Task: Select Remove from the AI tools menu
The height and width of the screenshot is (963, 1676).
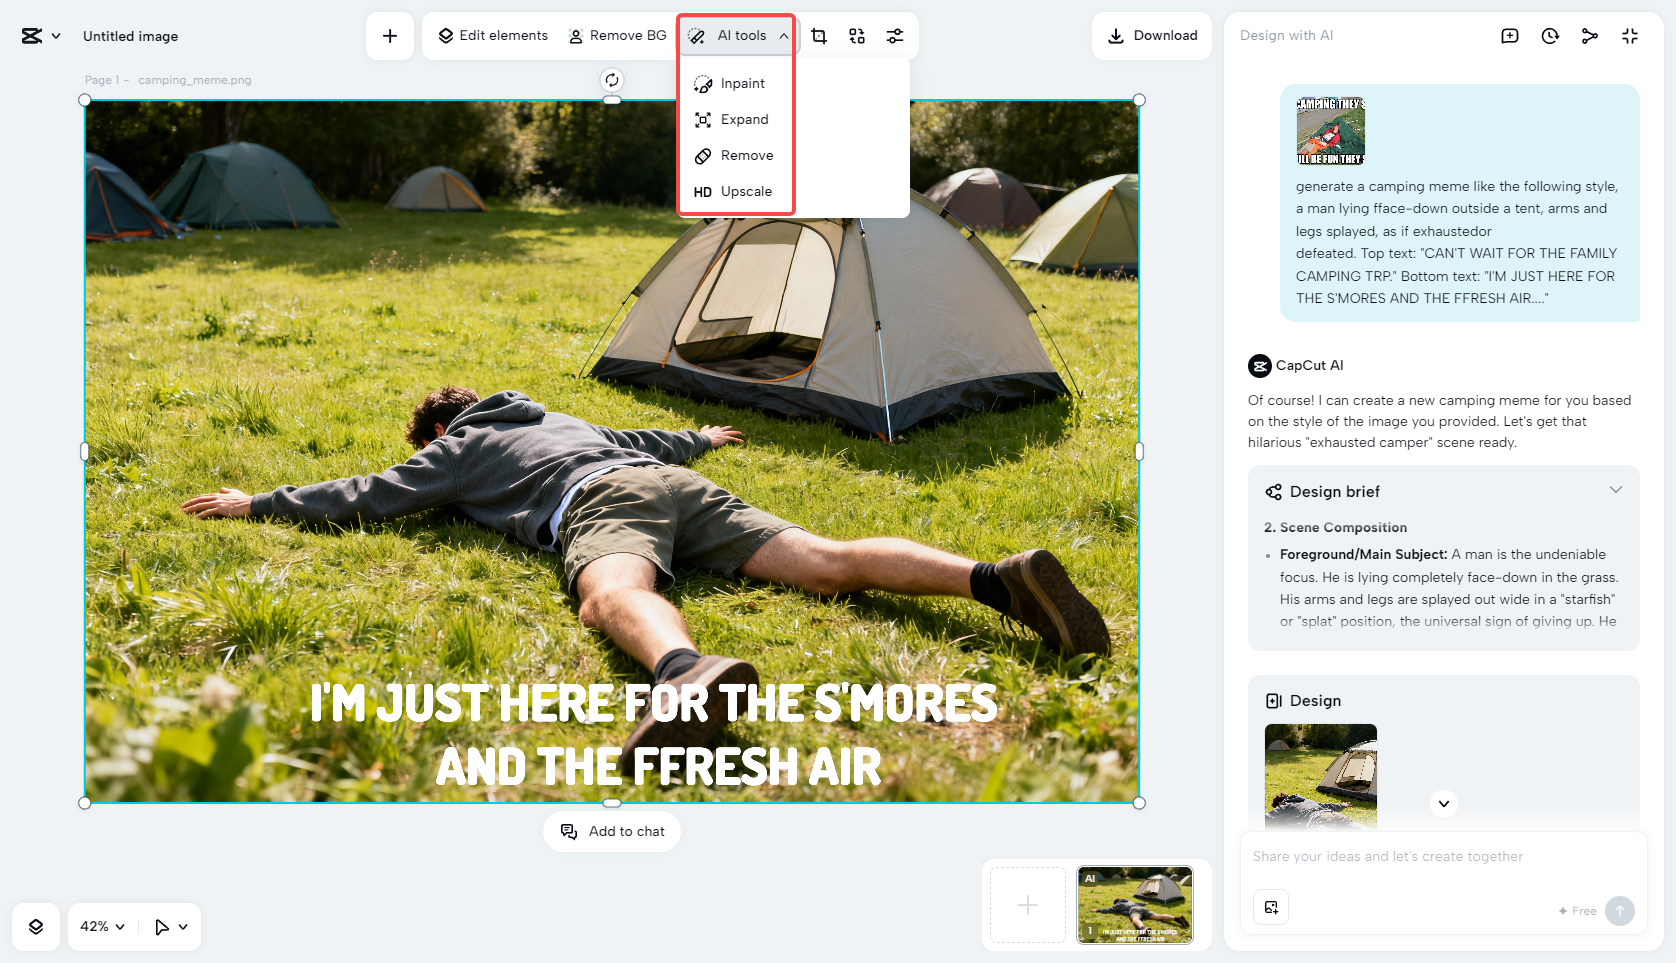Action: click(x=735, y=155)
